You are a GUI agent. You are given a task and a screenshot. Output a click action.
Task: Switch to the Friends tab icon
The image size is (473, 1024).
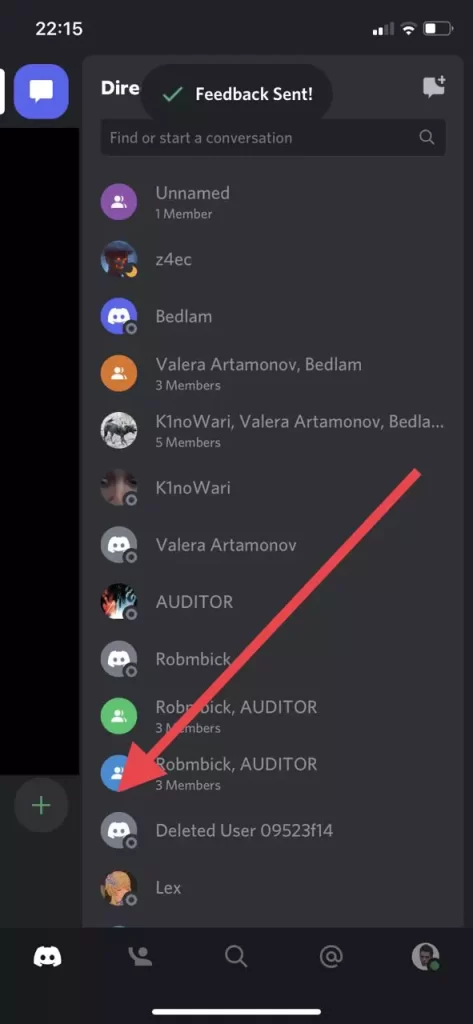click(x=140, y=957)
